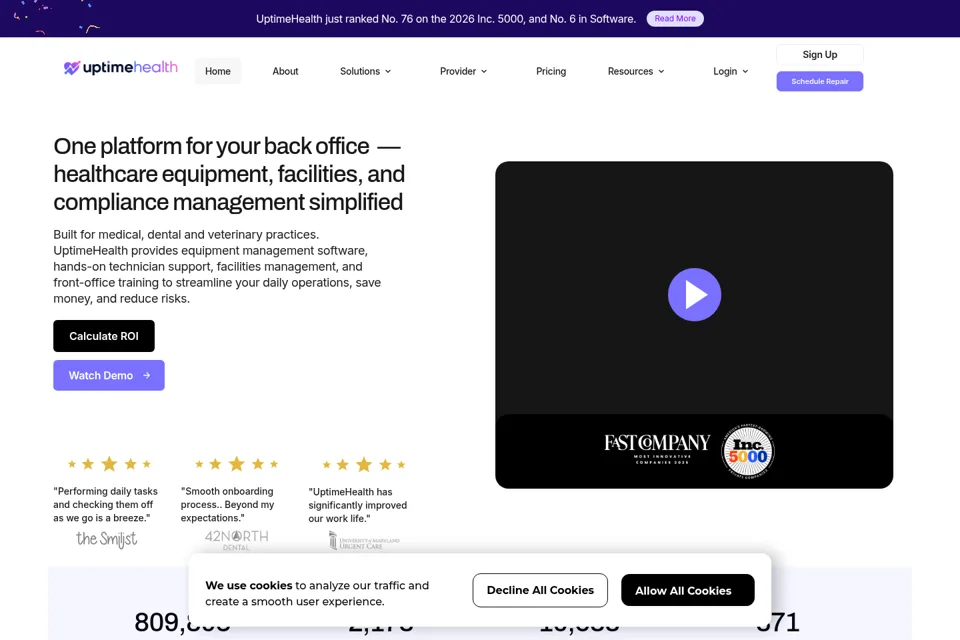Click the Smilist logo
The height and width of the screenshot is (640, 960).
coord(107,539)
